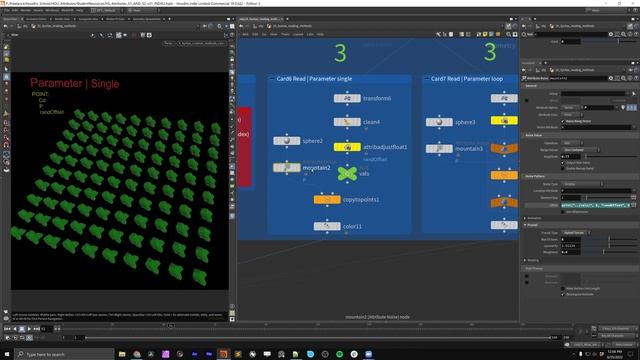Click the Offset expression field
Screen dimensions: 640x360
click(596, 205)
